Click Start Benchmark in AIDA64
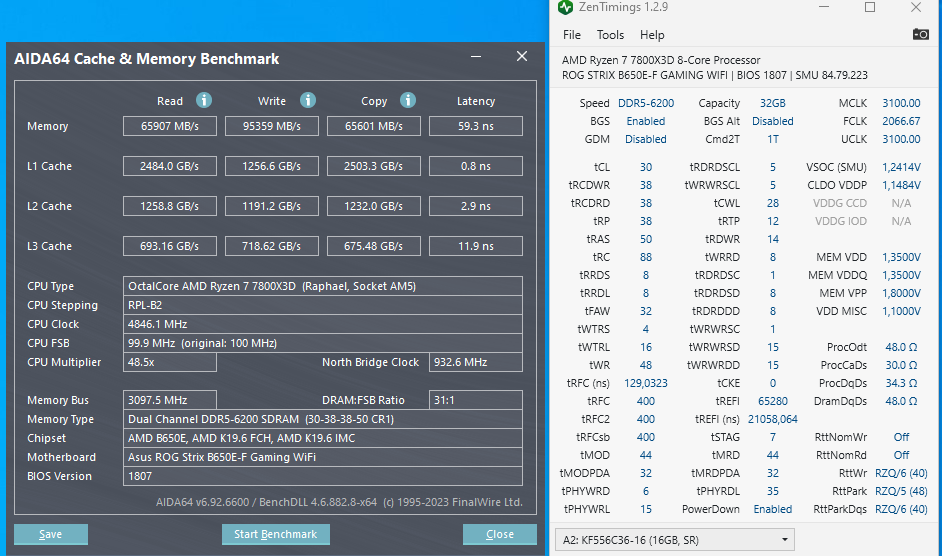This screenshot has width=942, height=556. point(275,534)
